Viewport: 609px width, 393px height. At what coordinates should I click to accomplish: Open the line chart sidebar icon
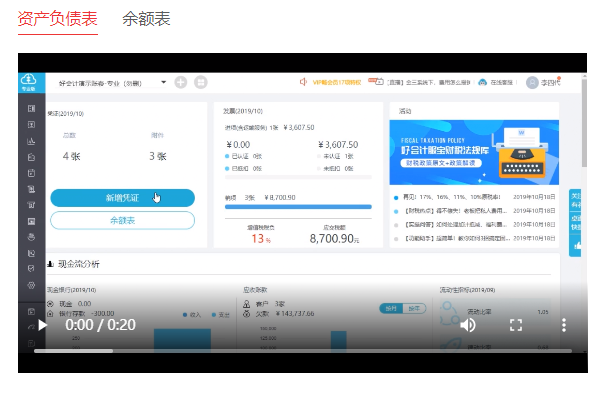tap(31, 141)
